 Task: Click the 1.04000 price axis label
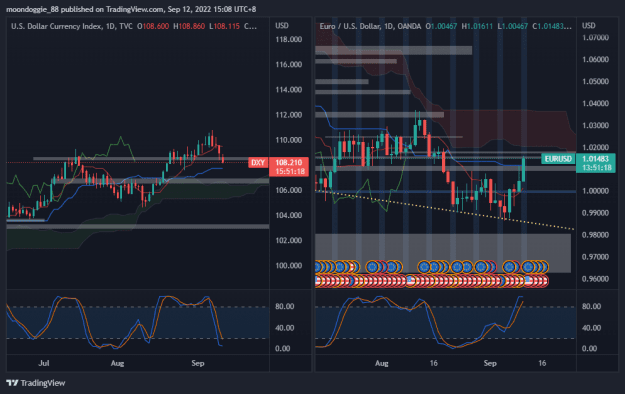coord(596,104)
